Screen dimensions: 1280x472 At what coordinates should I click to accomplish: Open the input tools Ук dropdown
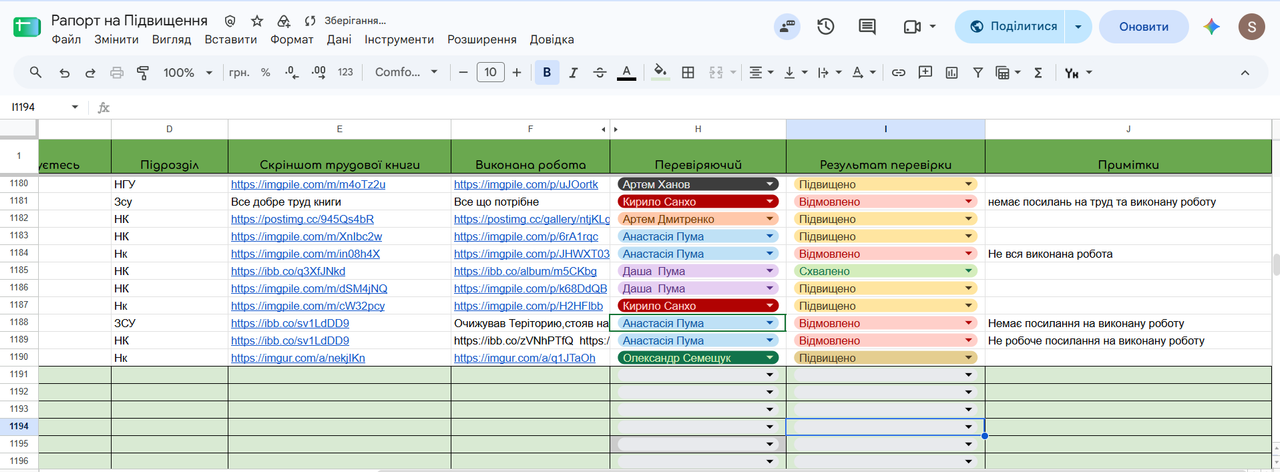[x=1077, y=72]
